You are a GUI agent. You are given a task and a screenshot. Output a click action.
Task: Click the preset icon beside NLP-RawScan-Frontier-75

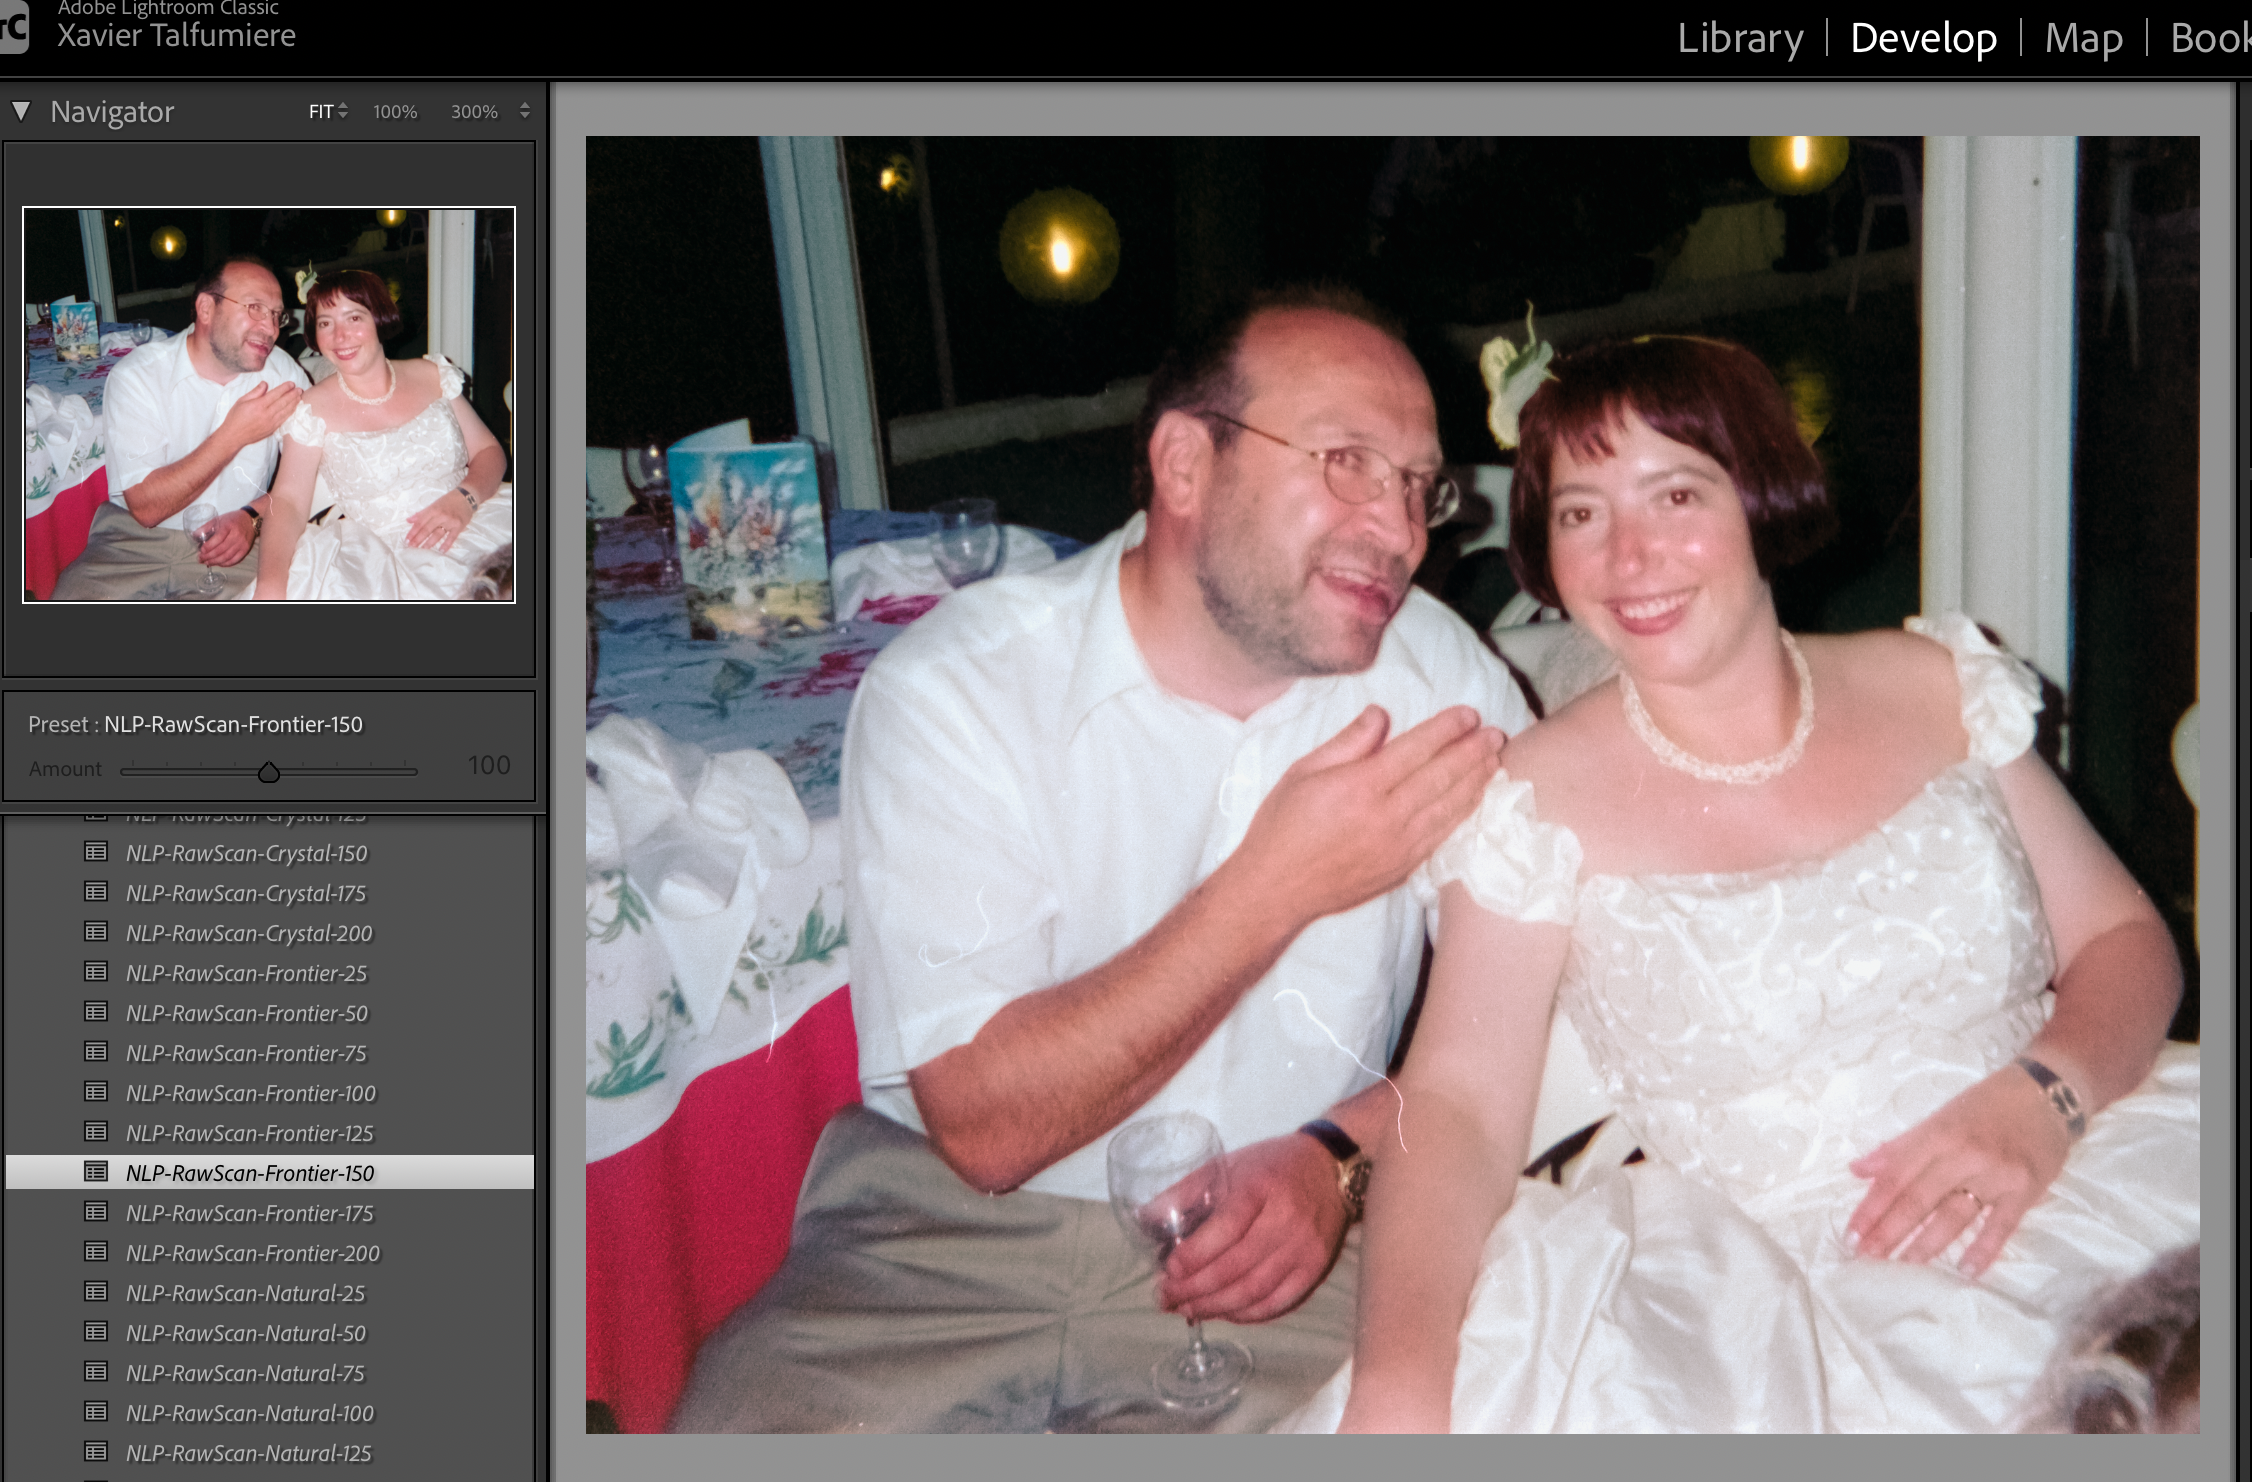[96, 1052]
